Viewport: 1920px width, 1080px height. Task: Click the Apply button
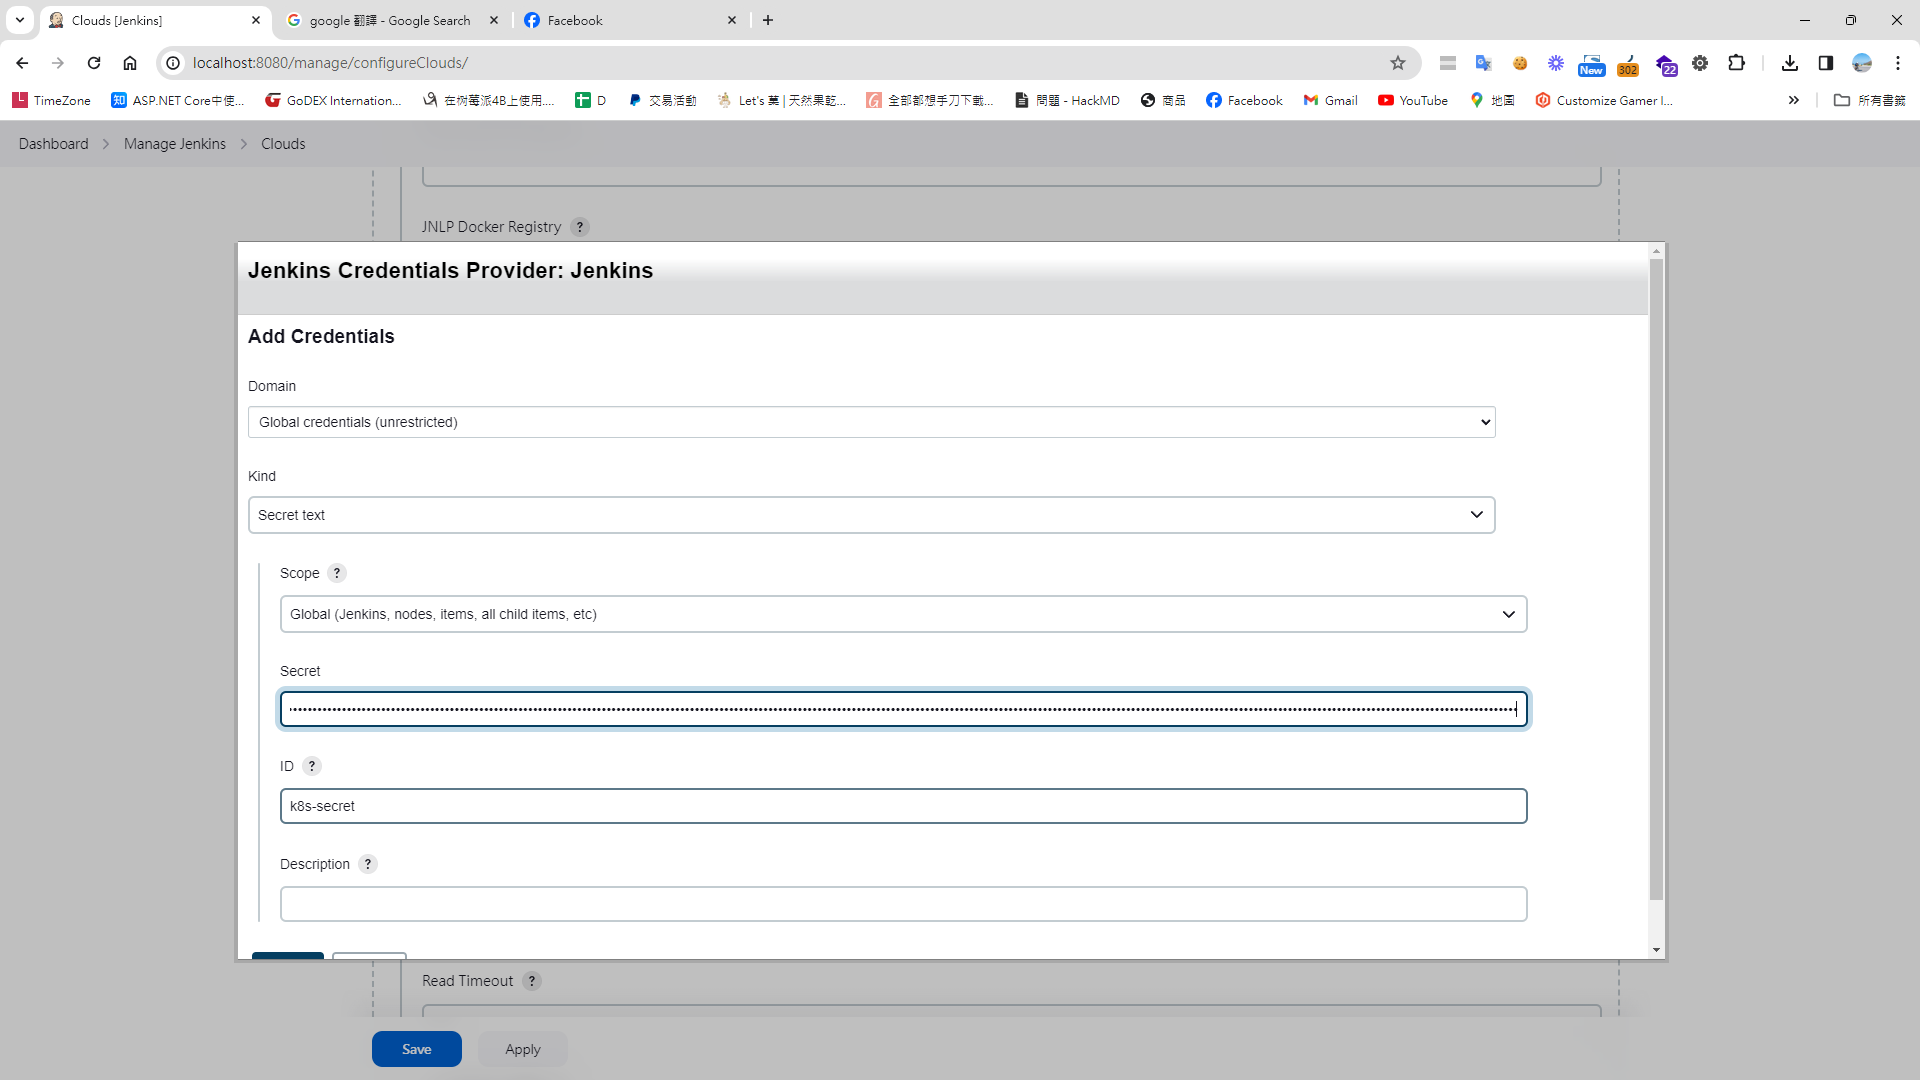click(x=522, y=1048)
